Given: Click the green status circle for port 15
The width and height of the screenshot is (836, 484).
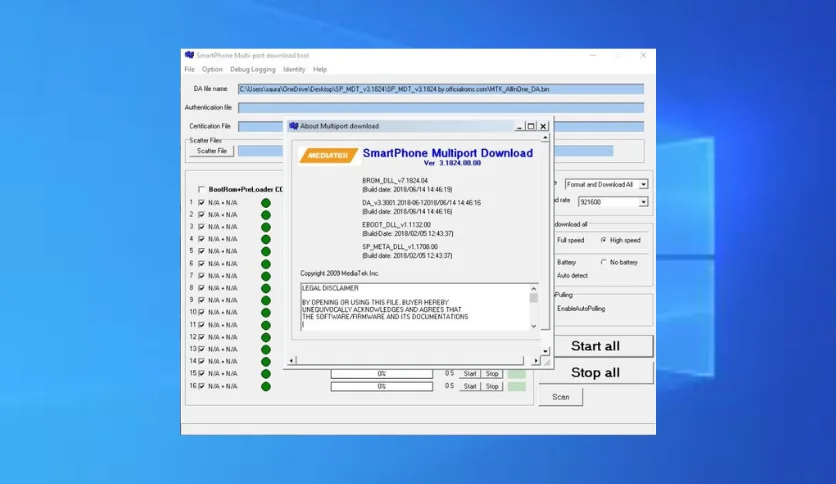Looking at the screenshot, I should tap(266, 374).
